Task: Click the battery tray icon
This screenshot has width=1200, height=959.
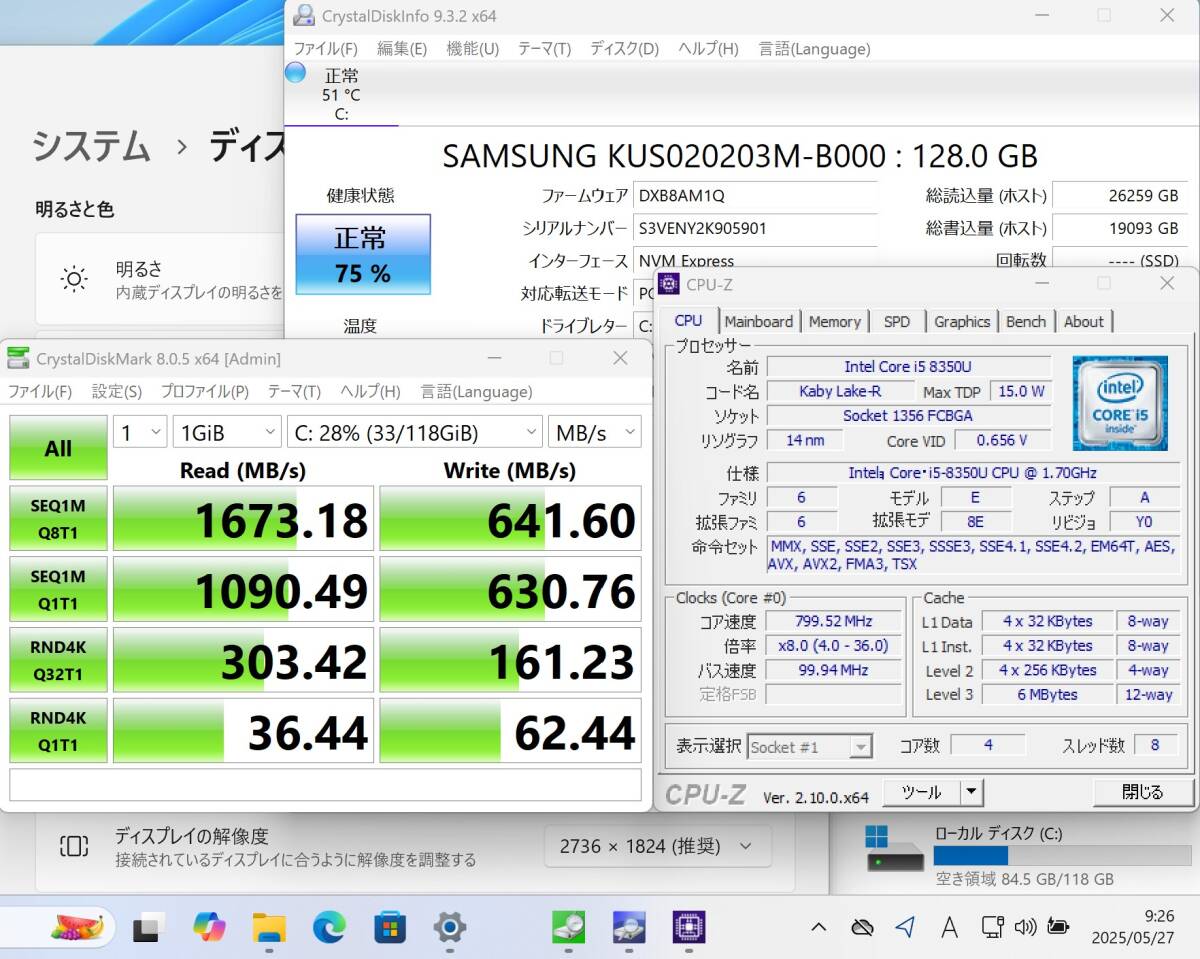Action: click(x=1057, y=928)
